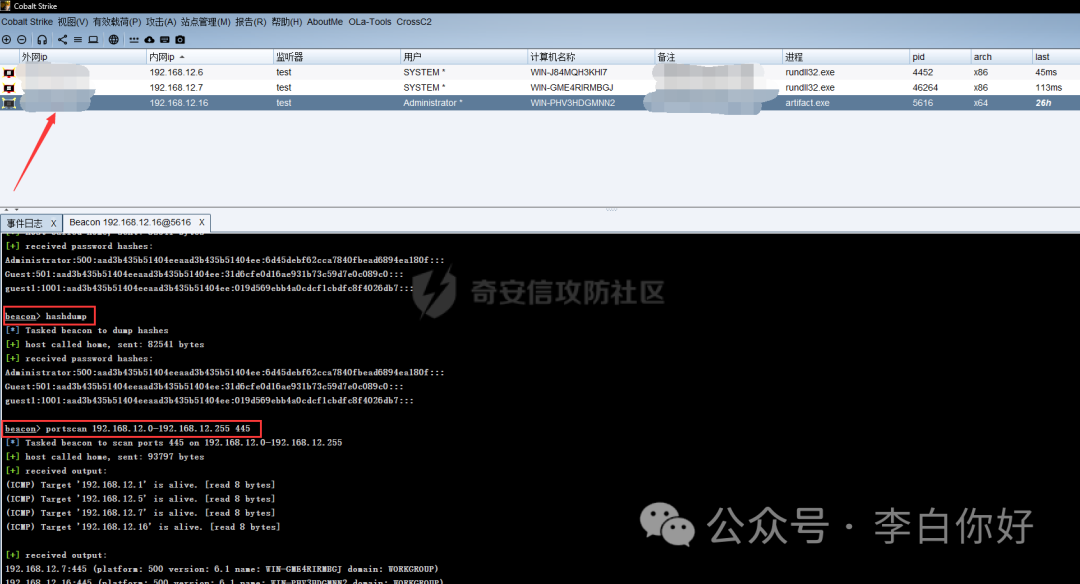Click beacon icon for 192.168.12.7 row
The image size is (1080, 584).
(9, 87)
